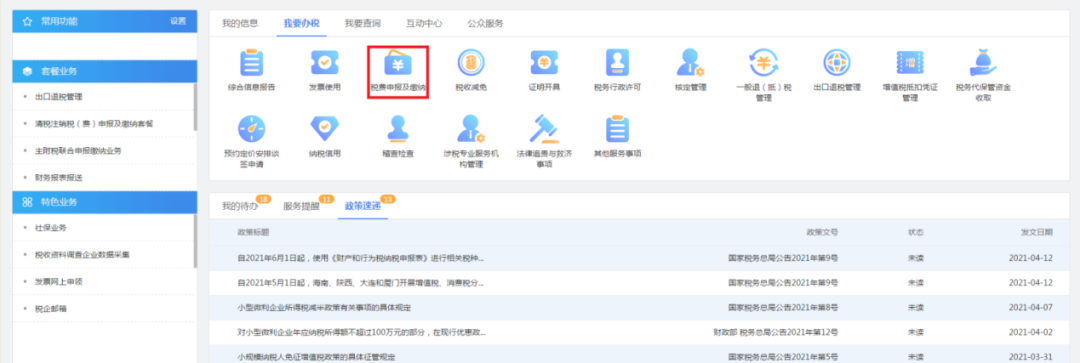This screenshot has width=1080, height=363.
Task: Click 未读 status in 2021-04-07 row
Action: (915, 307)
